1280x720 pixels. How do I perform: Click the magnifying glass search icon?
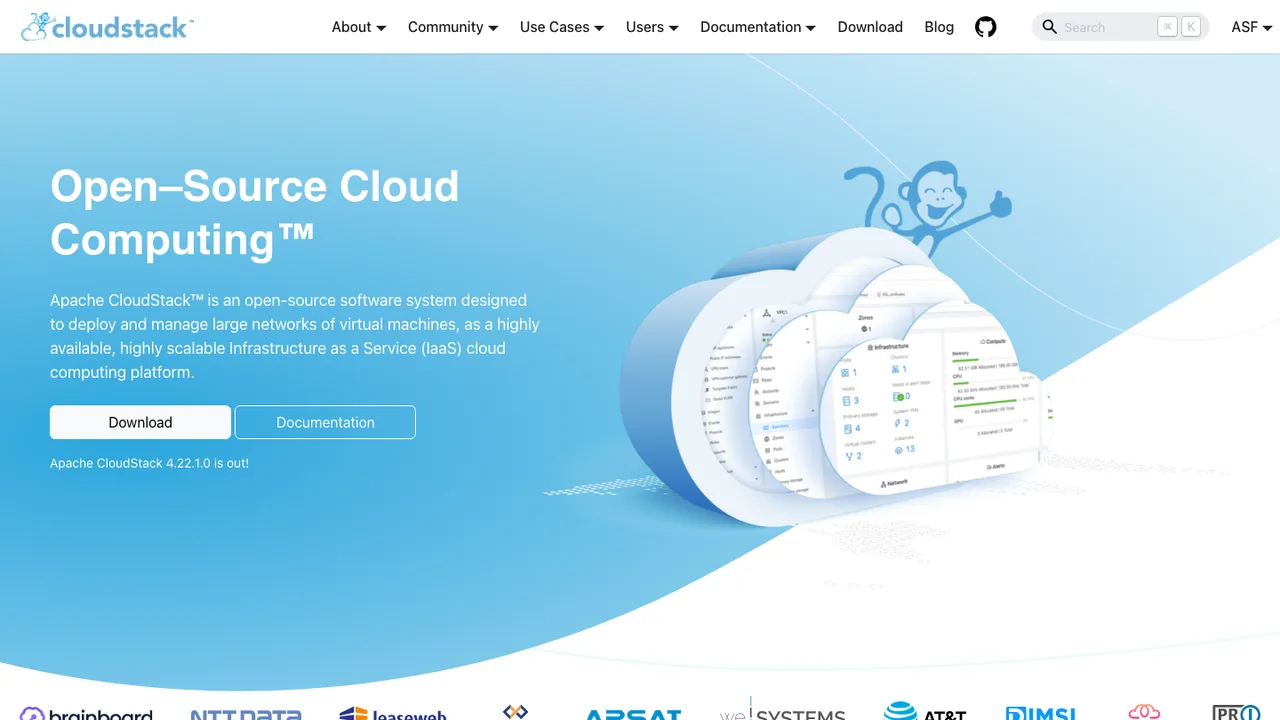point(1049,27)
